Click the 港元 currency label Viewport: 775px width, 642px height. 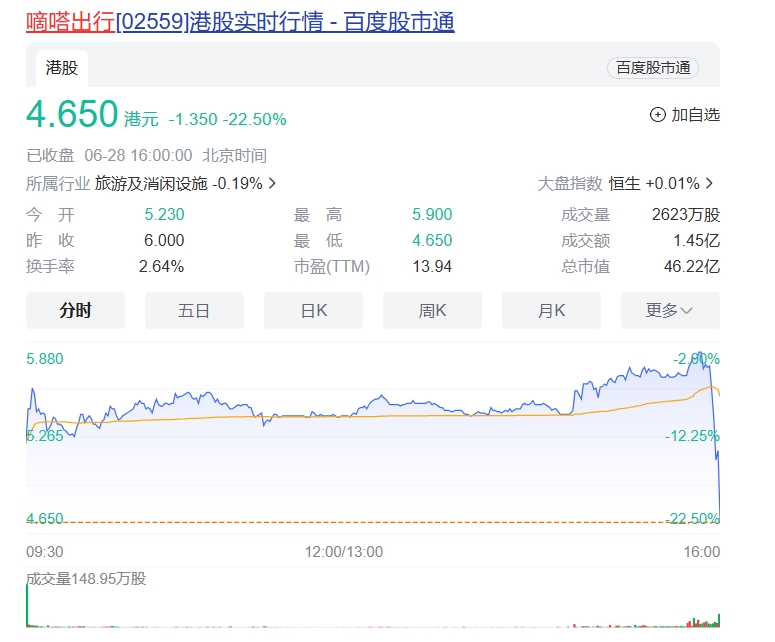(x=141, y=119)
